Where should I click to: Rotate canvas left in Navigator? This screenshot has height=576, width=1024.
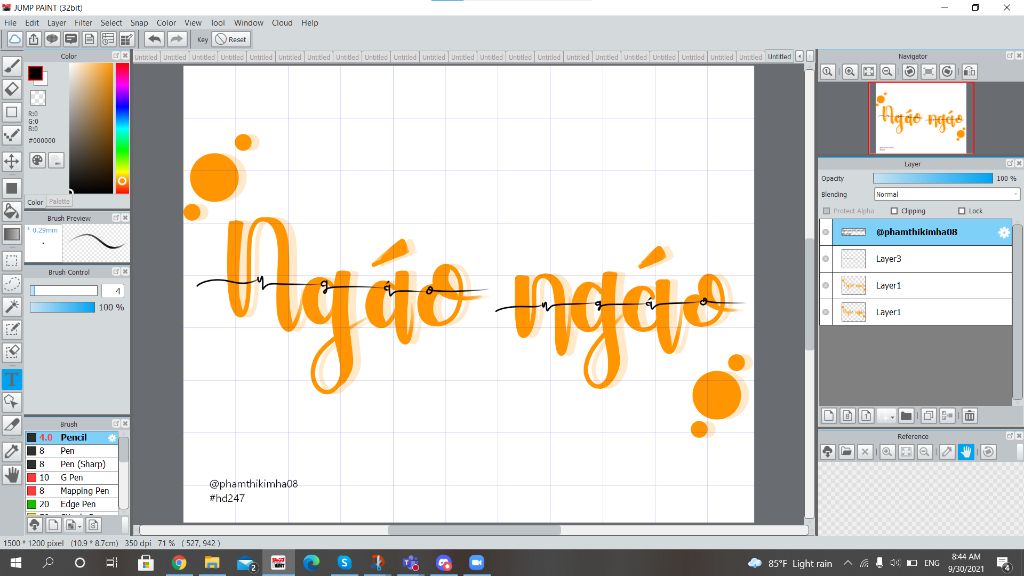point(910,71)
